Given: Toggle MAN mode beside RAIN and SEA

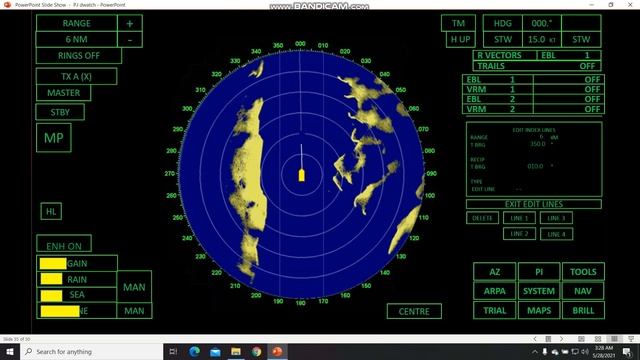Looking at the screenshot, I should tap(134, 287).
